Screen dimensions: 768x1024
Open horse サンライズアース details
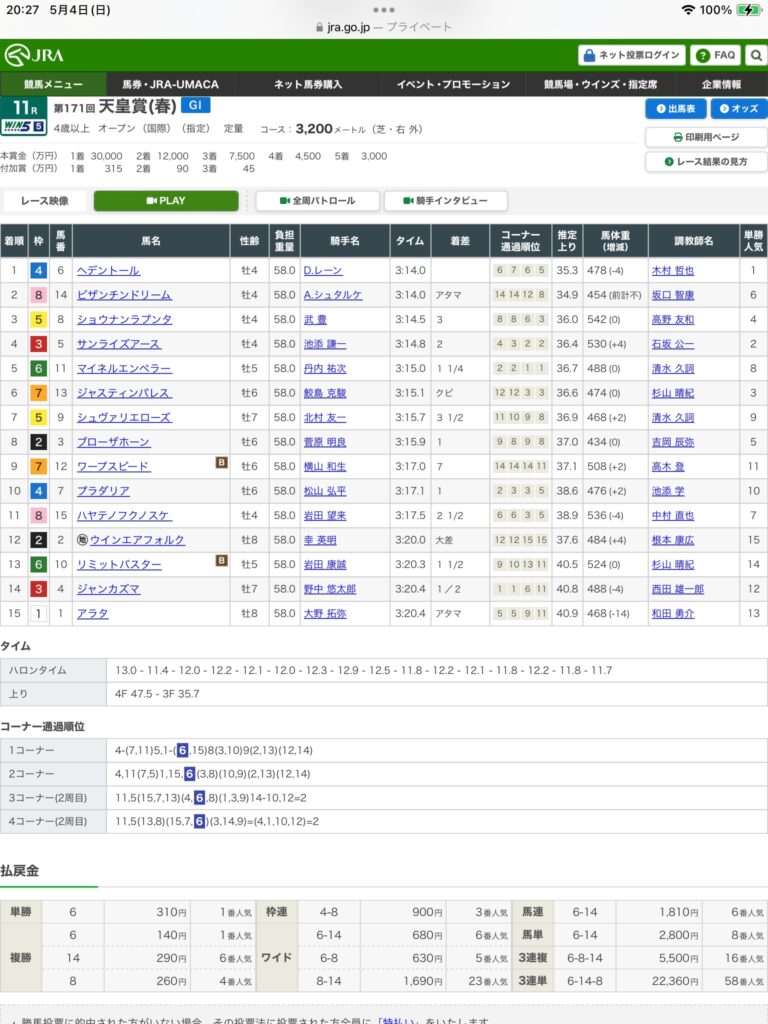pyautogui.click(x=119, y=344)
